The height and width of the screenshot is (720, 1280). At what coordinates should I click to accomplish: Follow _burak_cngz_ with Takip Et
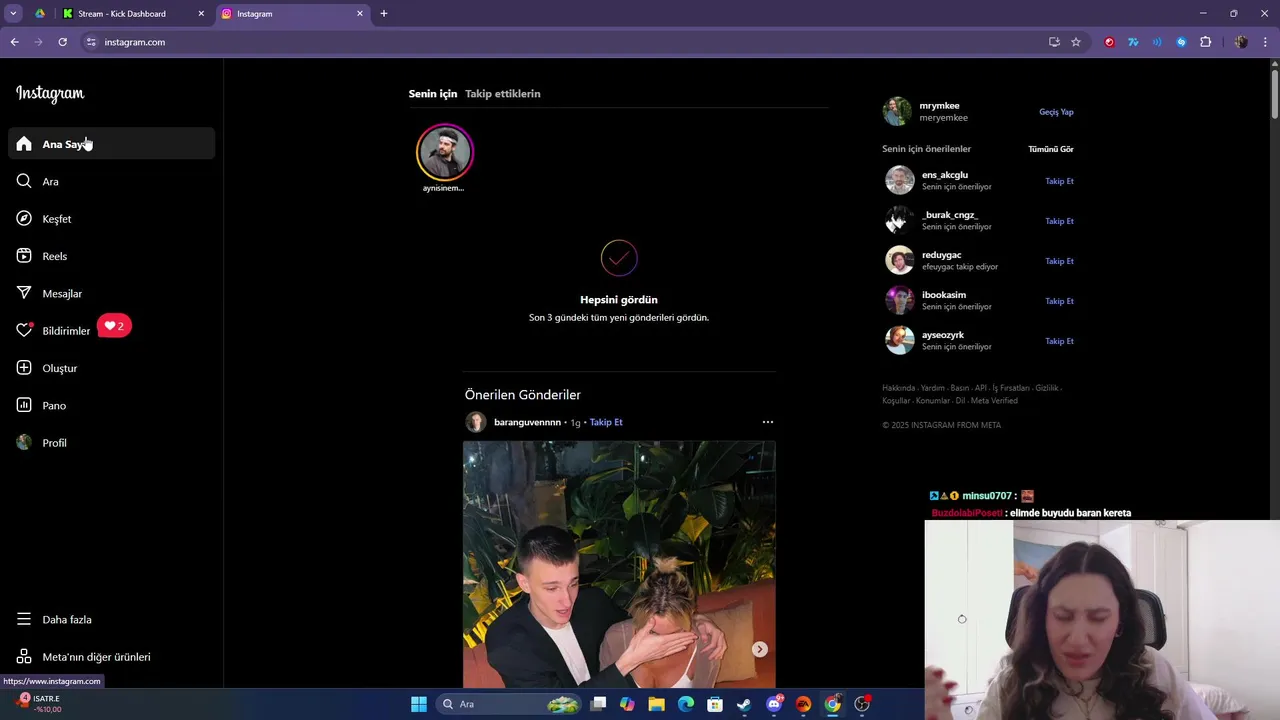click(1059, 221)
